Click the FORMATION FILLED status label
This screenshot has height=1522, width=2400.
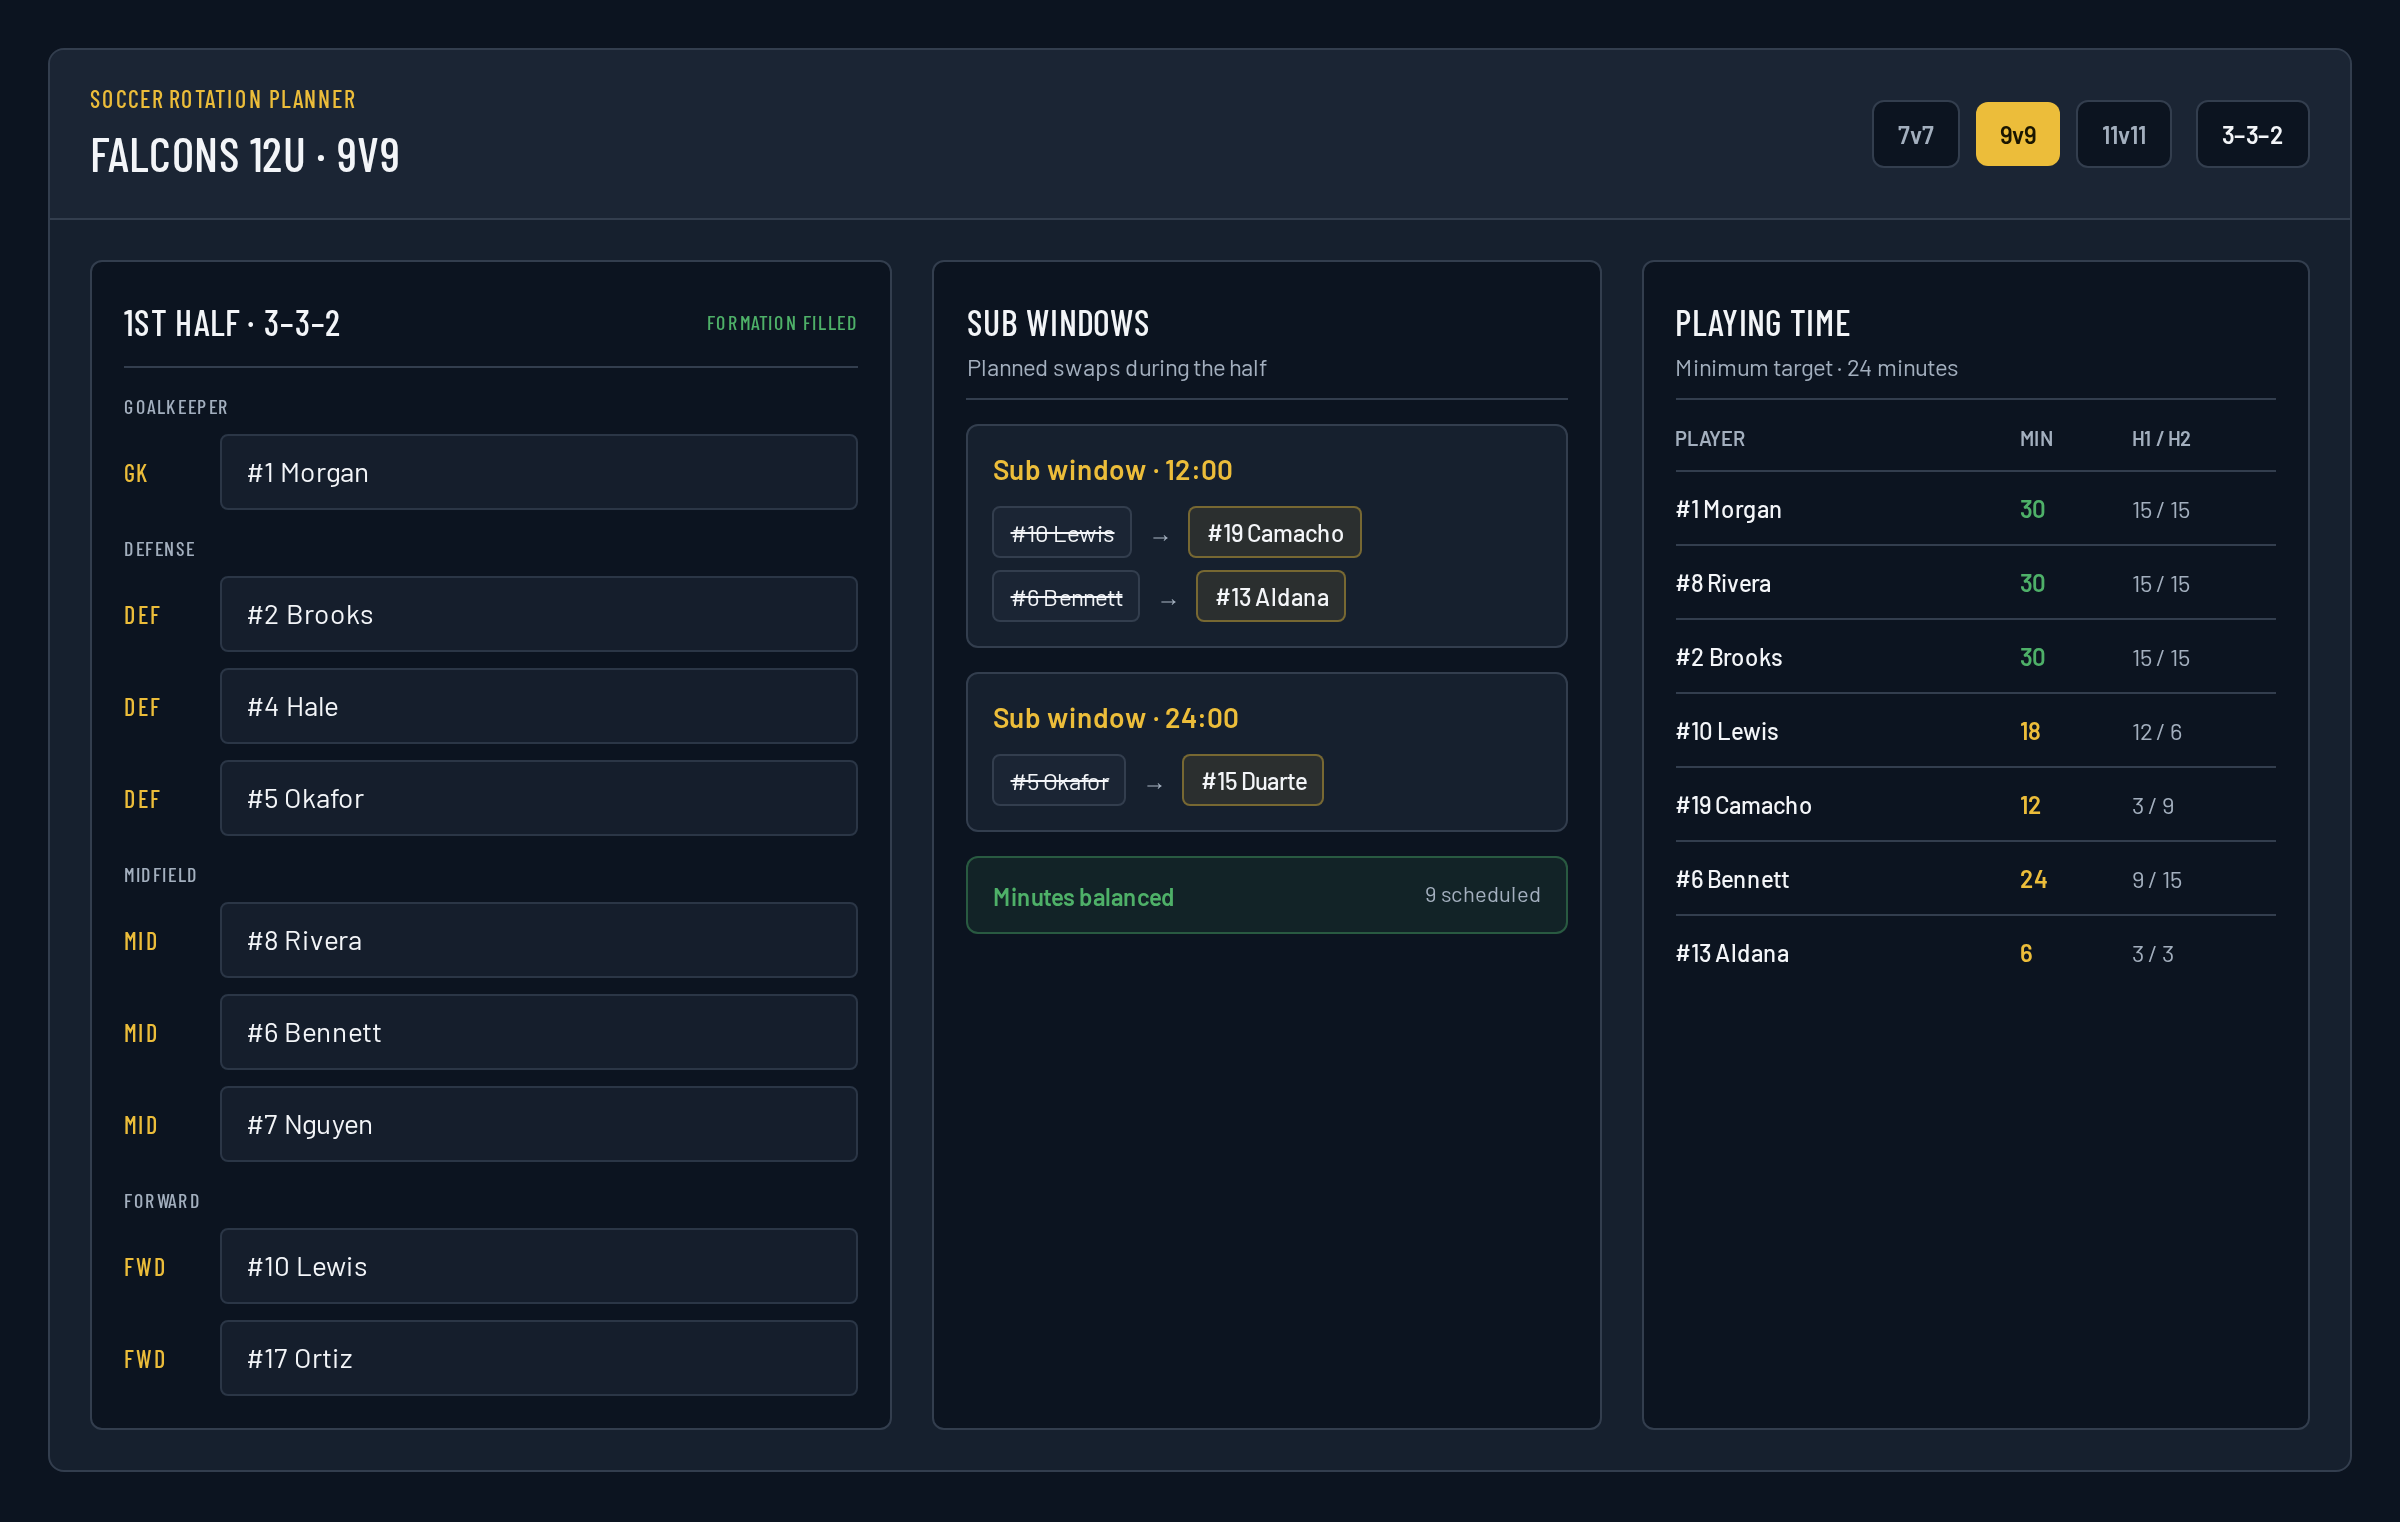point(781,323)
